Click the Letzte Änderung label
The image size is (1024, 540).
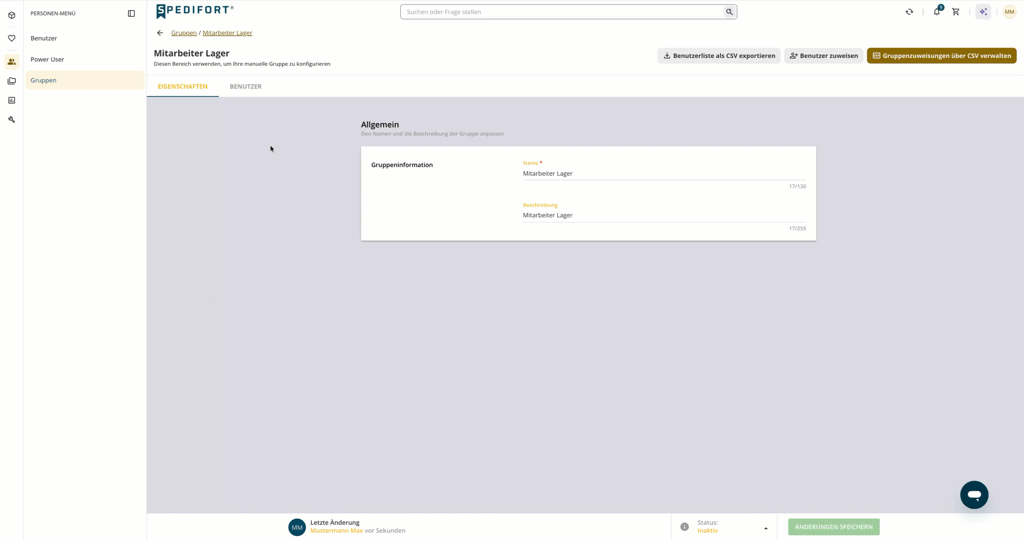coord(335,522)
